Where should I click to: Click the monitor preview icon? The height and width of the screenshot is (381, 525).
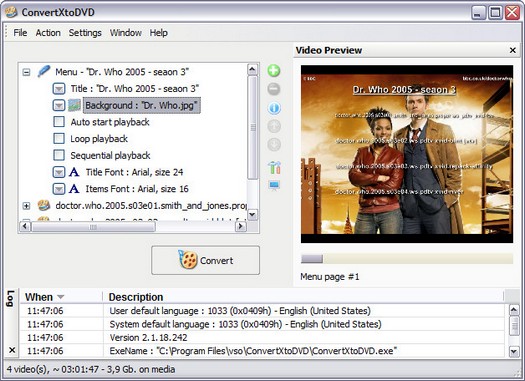(274, 185)
